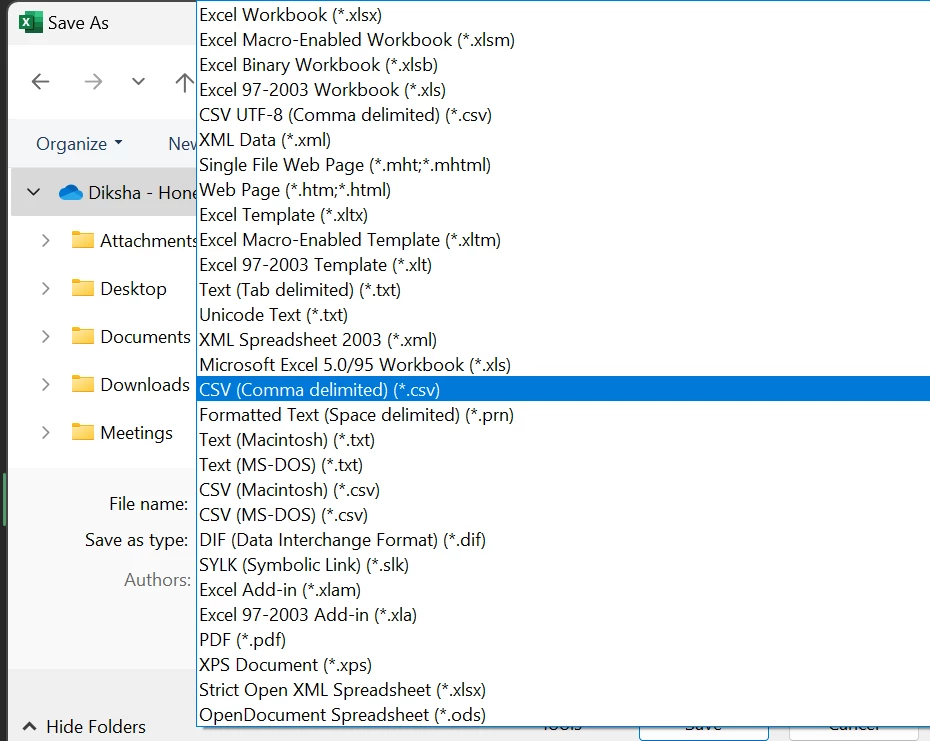Choose Formatted Text (Space delimited) (*.prn)
The image size is (930, 741).
563,415
